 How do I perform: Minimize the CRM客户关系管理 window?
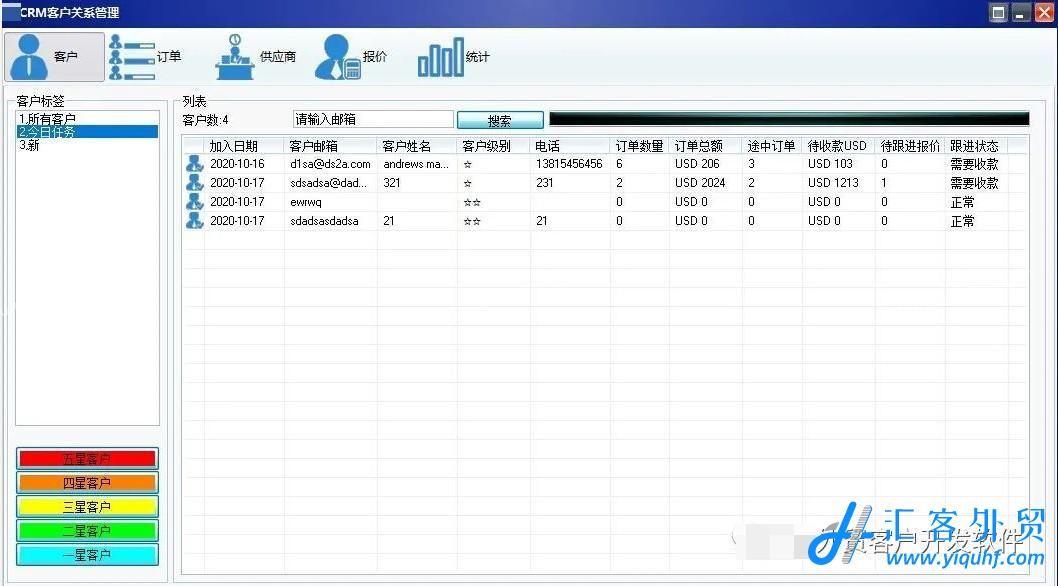(1021, 13)
